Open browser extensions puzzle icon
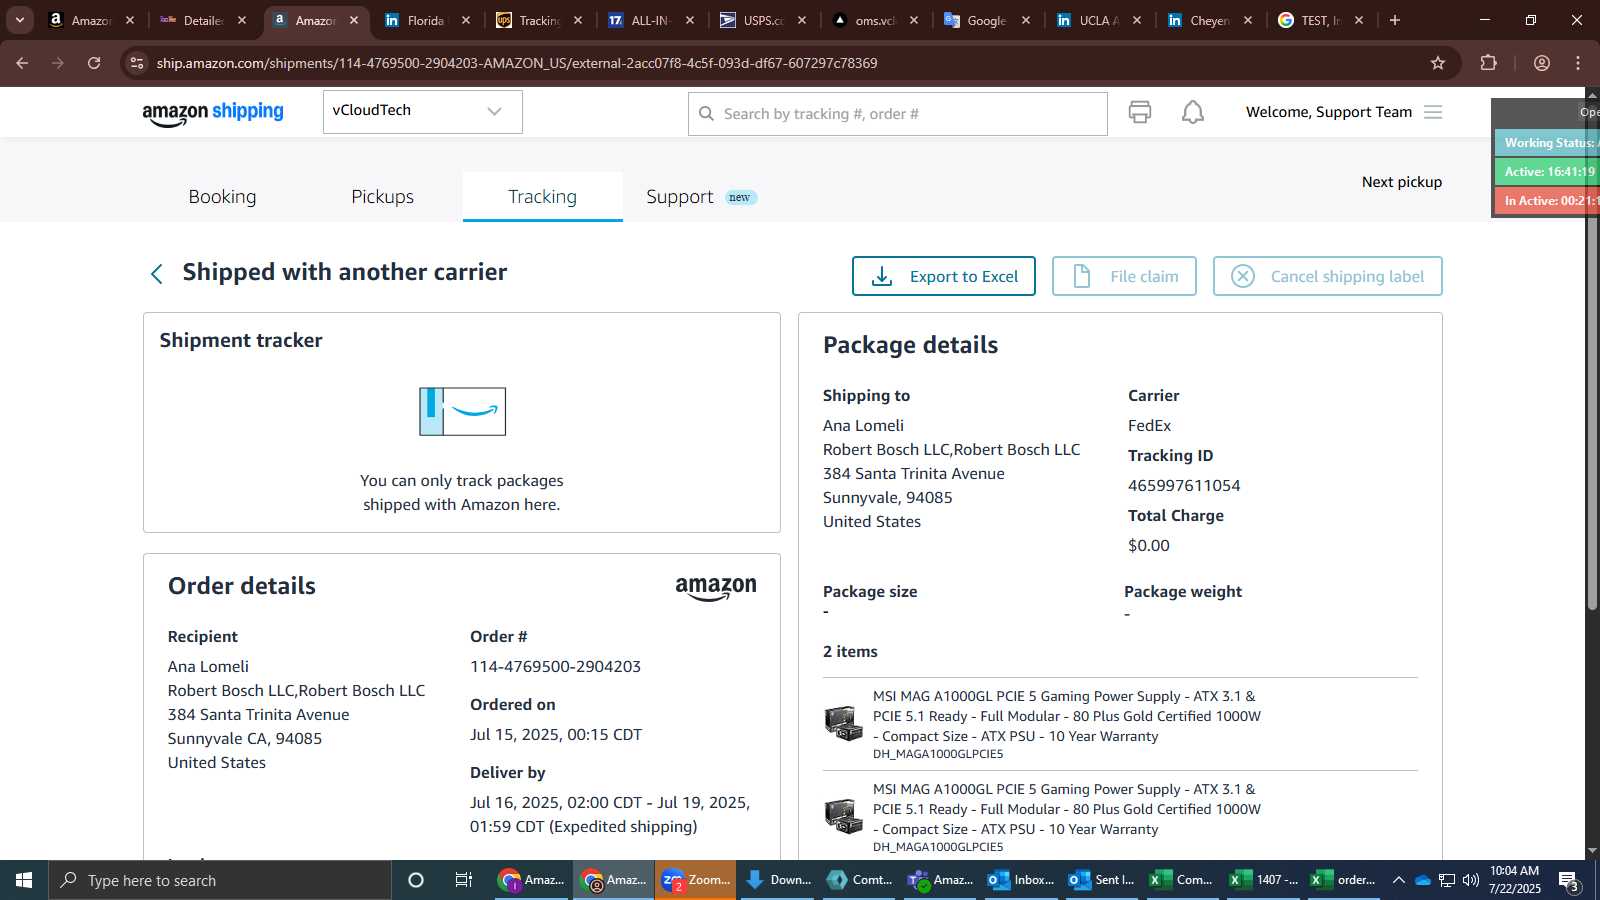This screenshot has width=1600, height=900. click(x=1489, y=63)
